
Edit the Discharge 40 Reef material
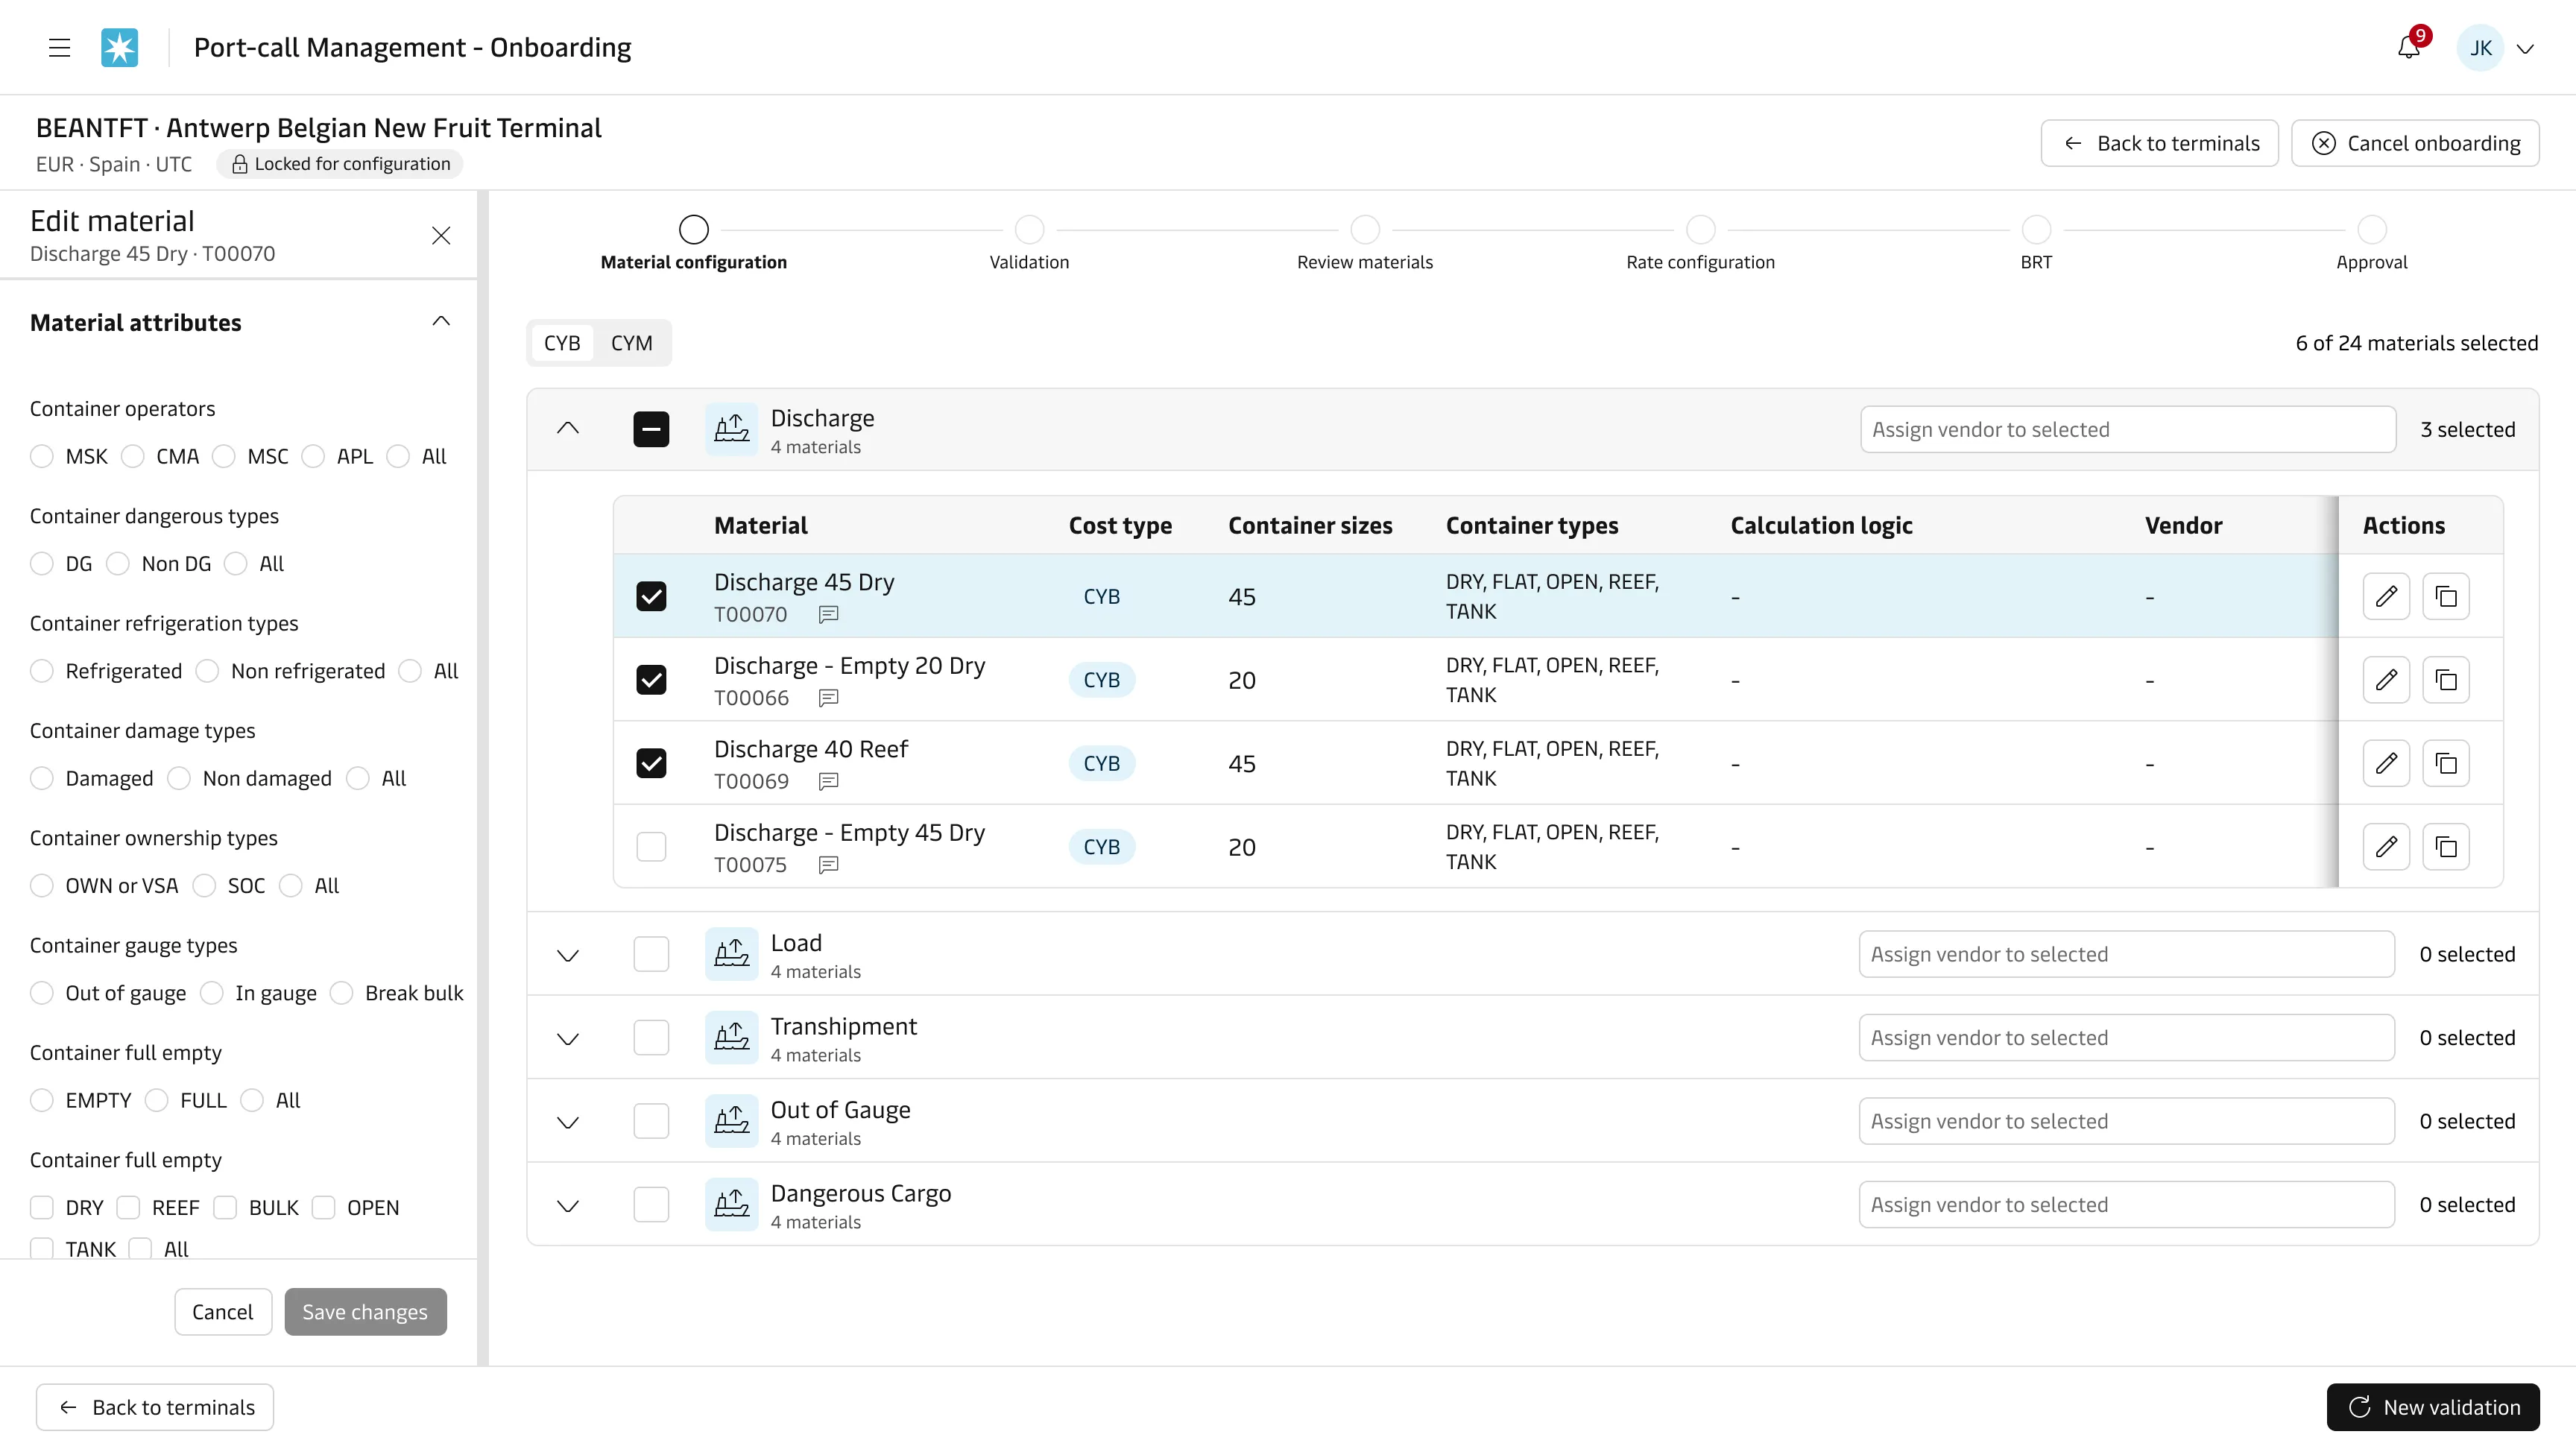coord(2386,764)
